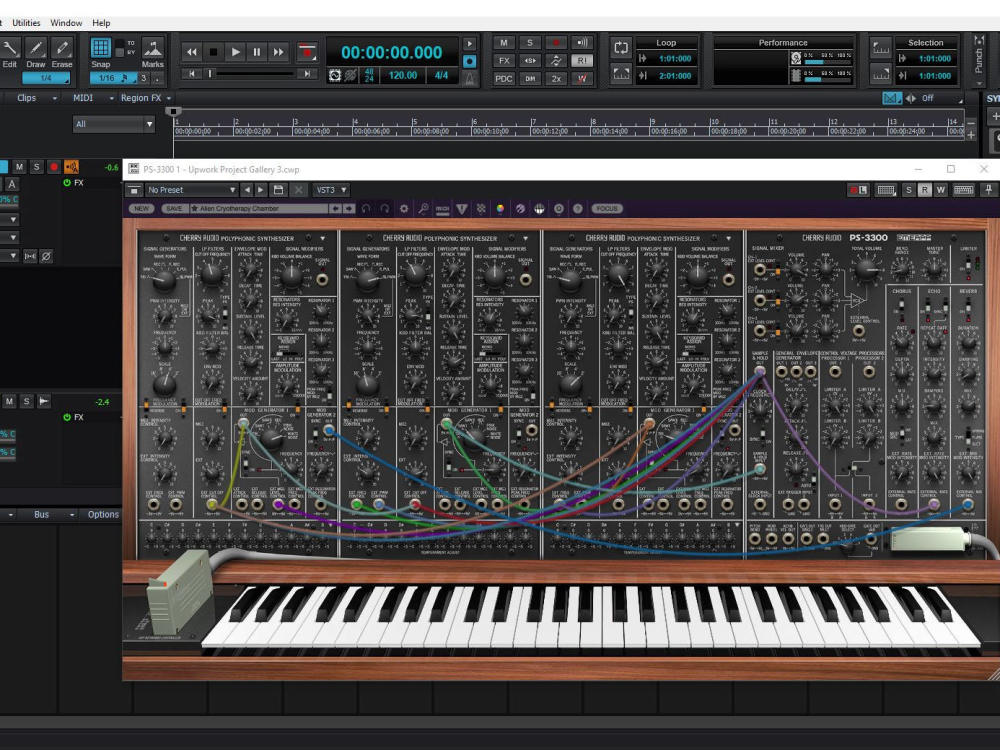Jump to the project end
This screenshot has height=750, width=1000.
tap(307, 74)
